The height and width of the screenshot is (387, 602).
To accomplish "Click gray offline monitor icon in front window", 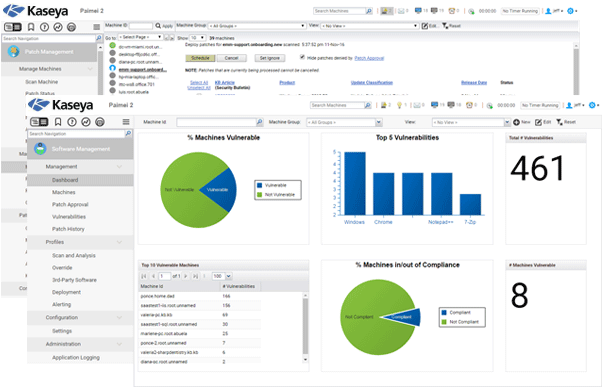I will [x=451, y=105].
